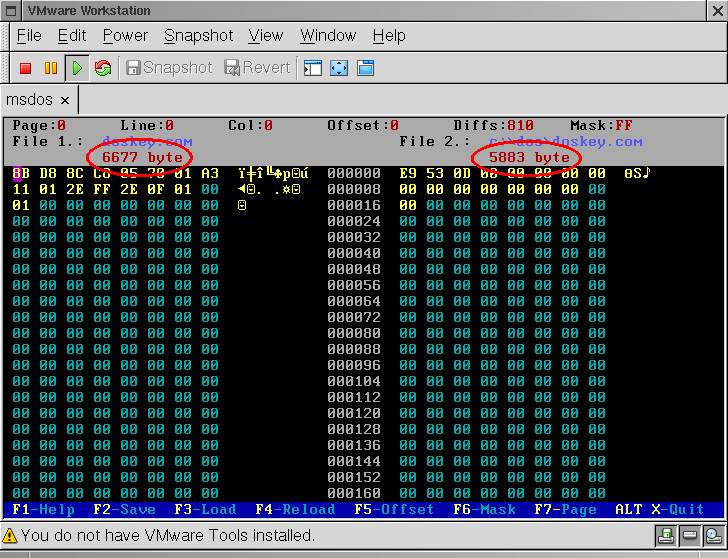The height and width of the screenshot is (558, 728).
Task: Click the File 1 doskey.com name
Action: click(147, 142)
